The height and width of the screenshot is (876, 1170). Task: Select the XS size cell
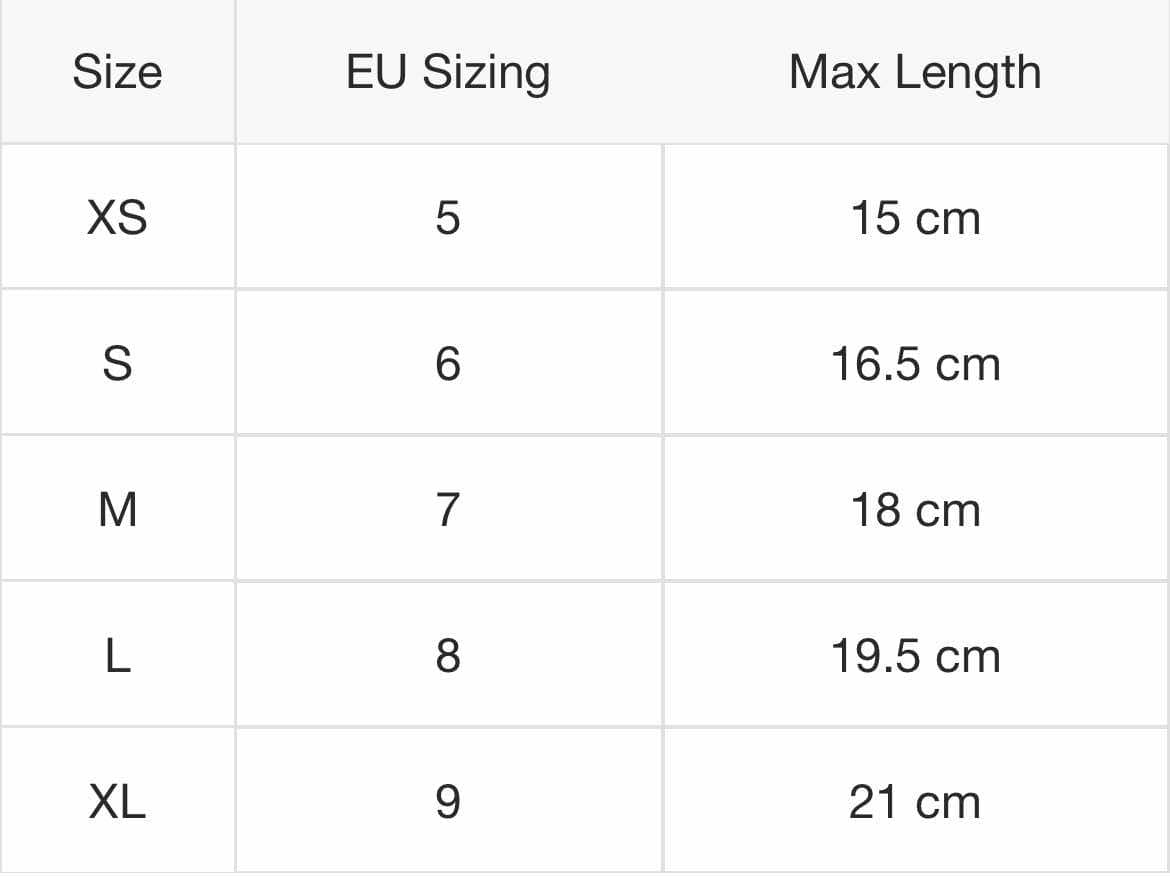(117, 216)
